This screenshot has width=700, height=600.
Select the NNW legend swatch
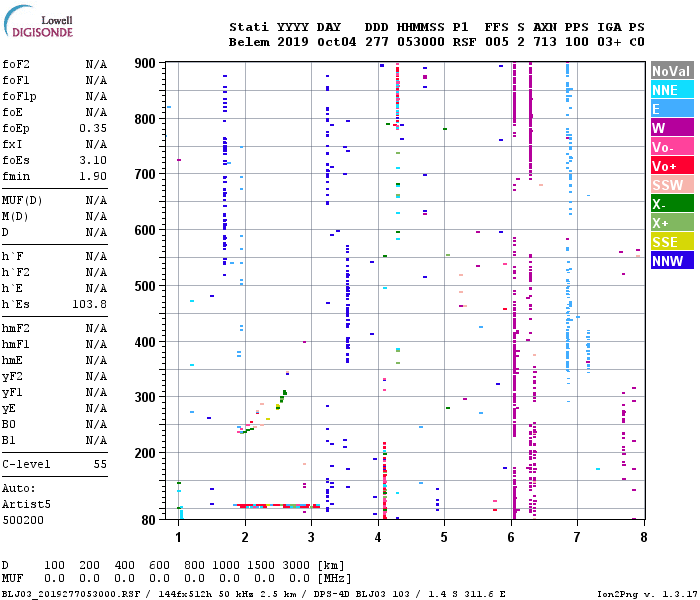(x=672, y=261)
